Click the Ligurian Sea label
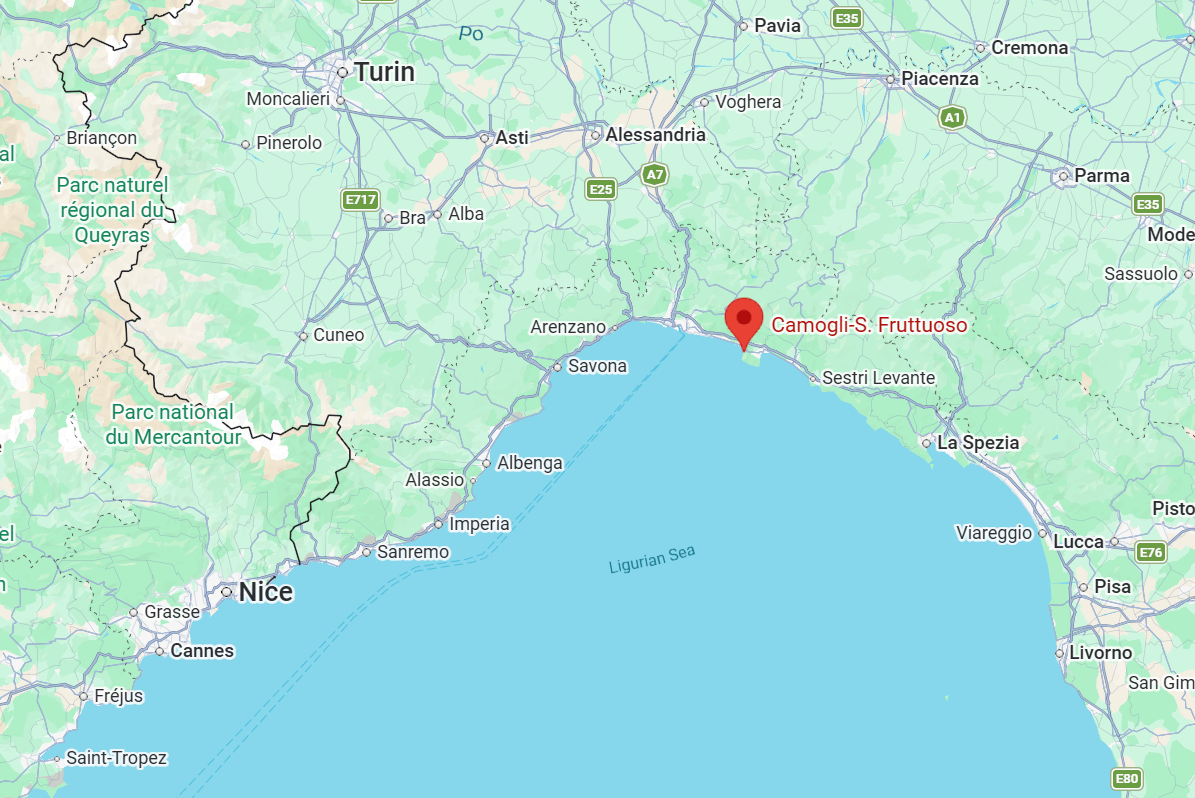The image size is (1195, 798). [x=652, y=559]
